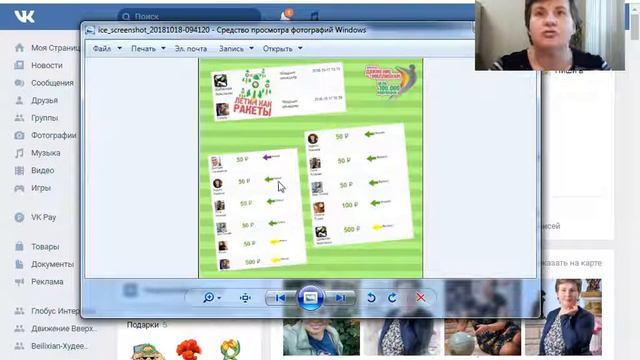Open VK music note icon in header
The height and width of the screenshot is (360, 640).
coord(314,16)
